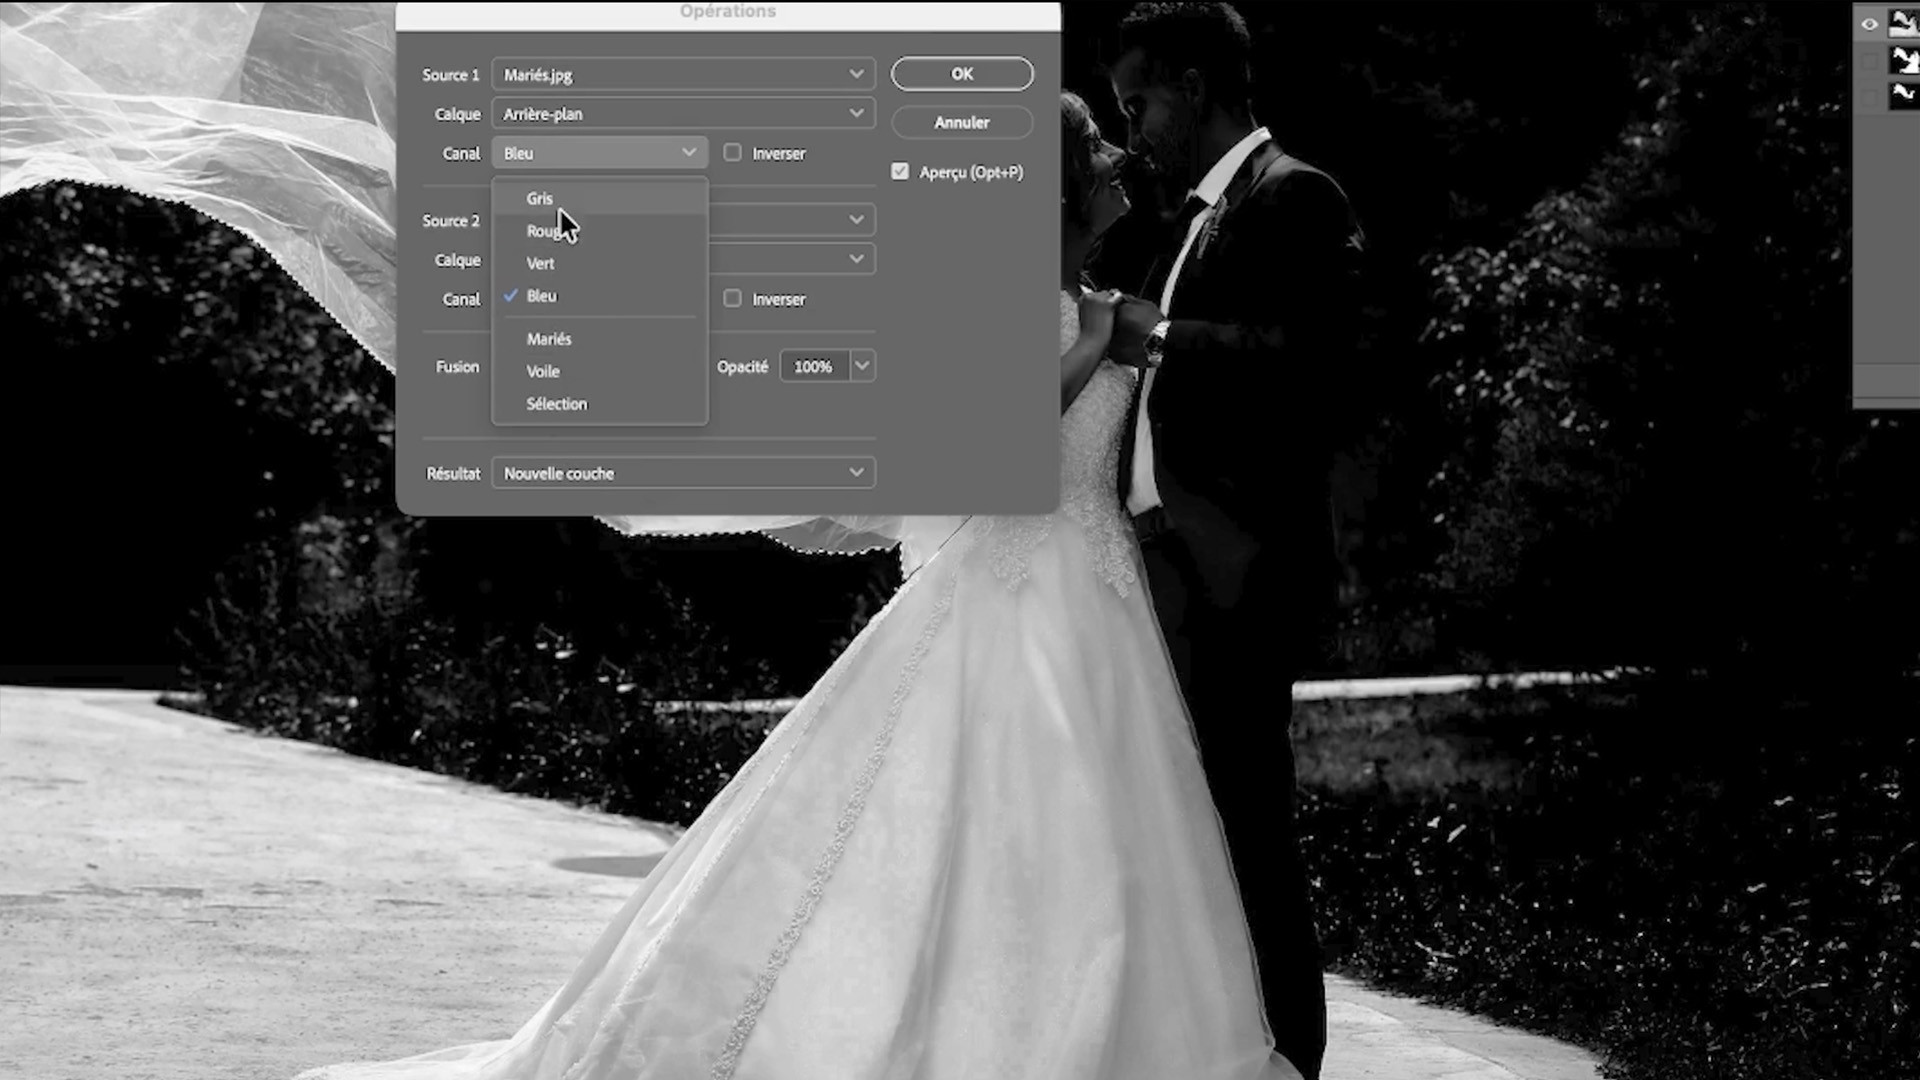
Task: Uncheck Aperçu preview checkbox
Action: click(900, 172)
